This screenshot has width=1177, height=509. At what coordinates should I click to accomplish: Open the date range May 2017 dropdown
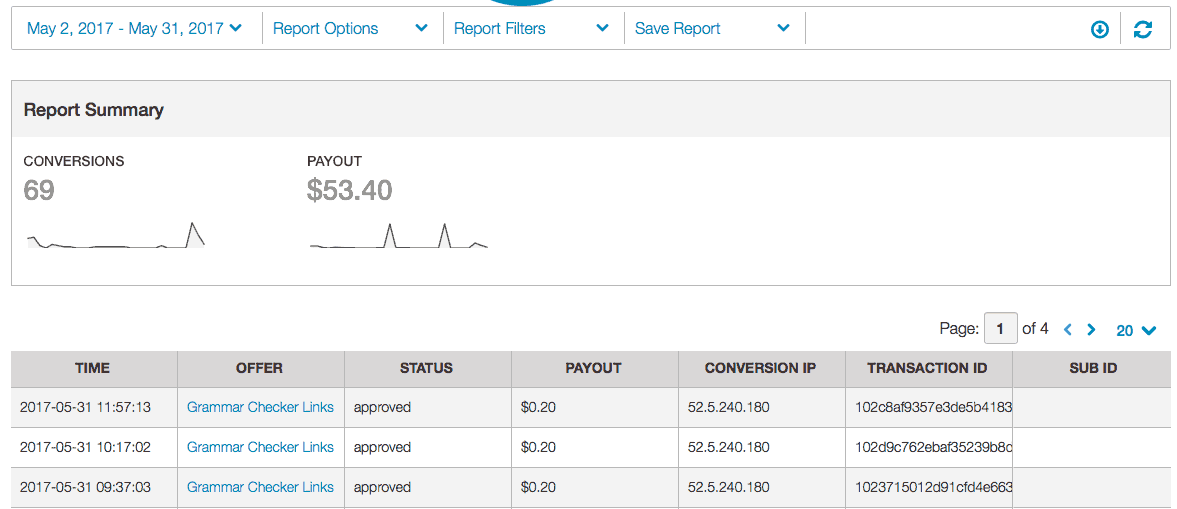tap(134, 29)
